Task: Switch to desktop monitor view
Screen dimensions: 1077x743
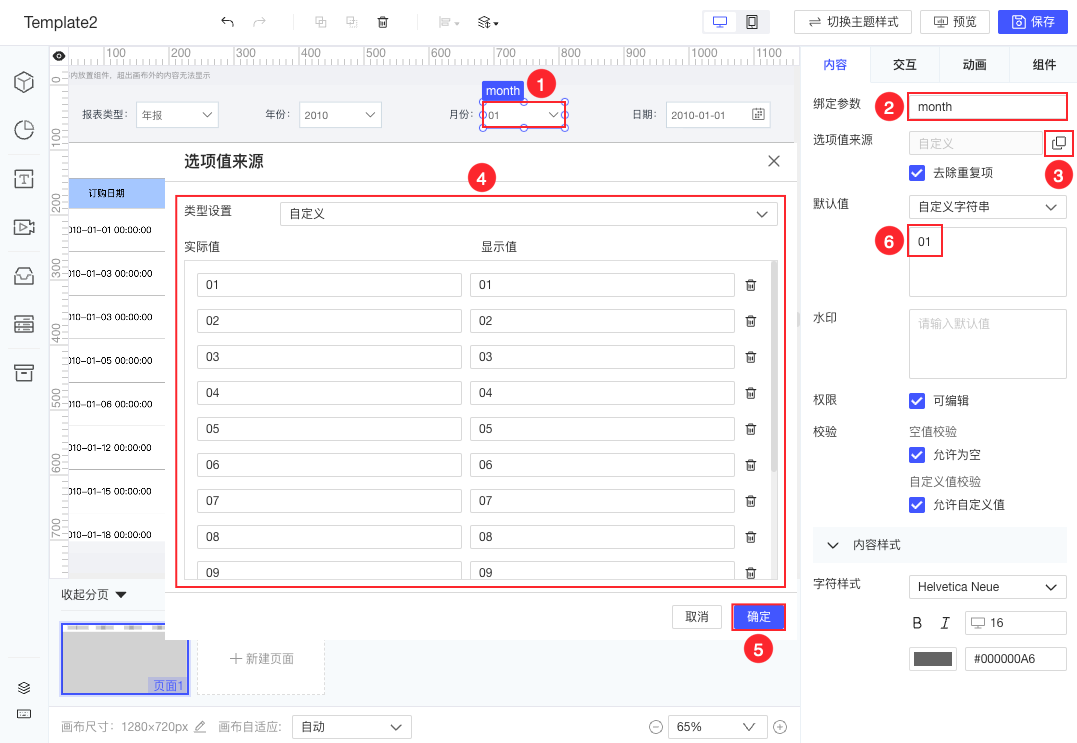Action: 720,22
